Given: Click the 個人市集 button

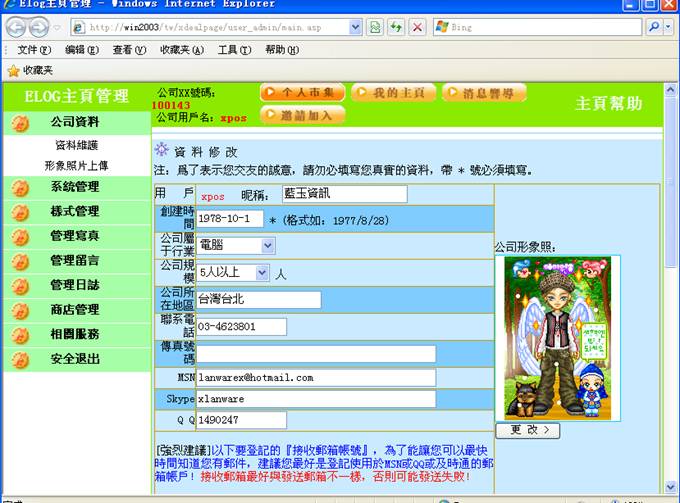Looking at the screenshot, I should tap(303, 93).
